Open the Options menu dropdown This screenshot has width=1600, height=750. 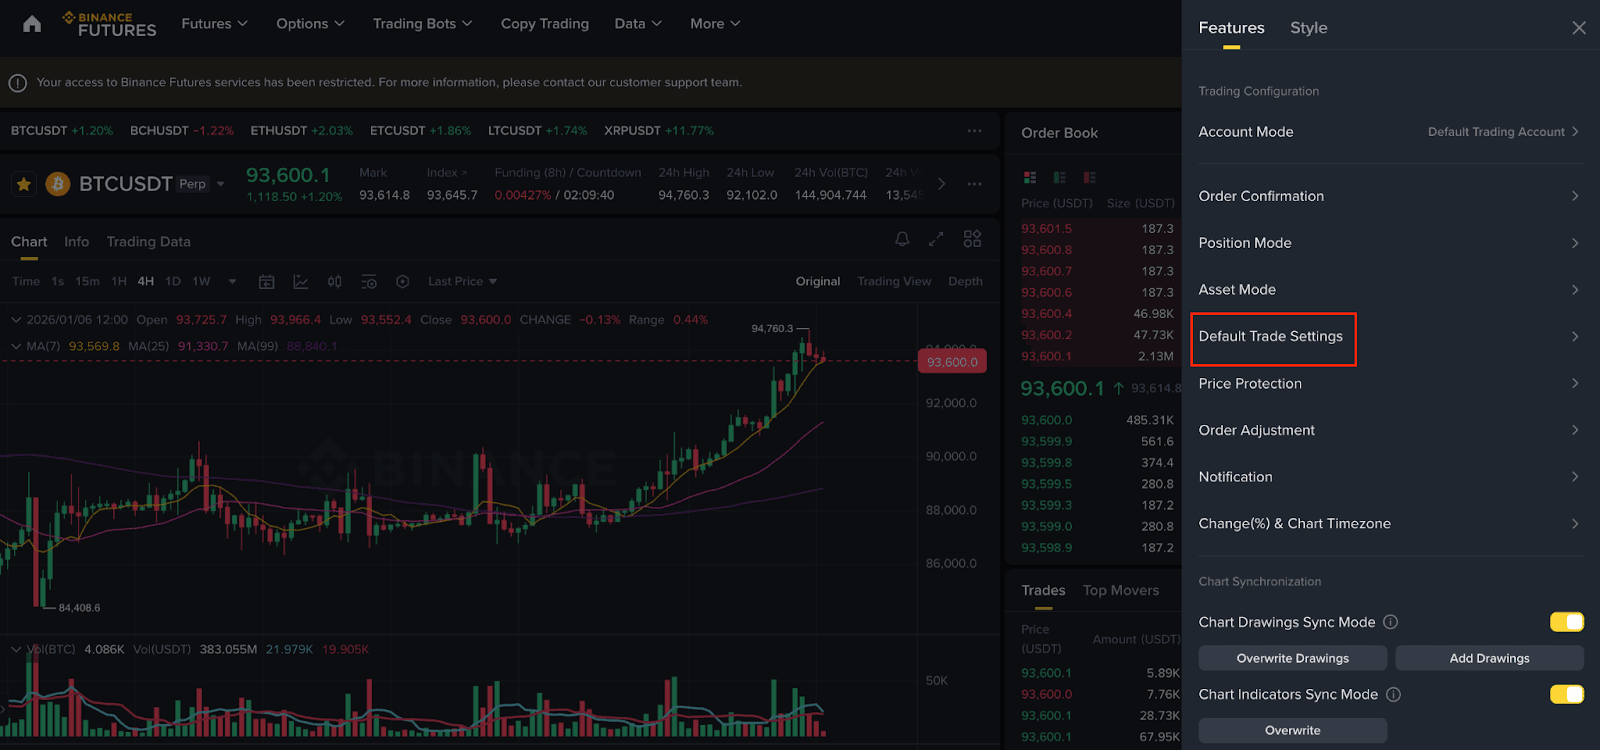tap(310, 24)
